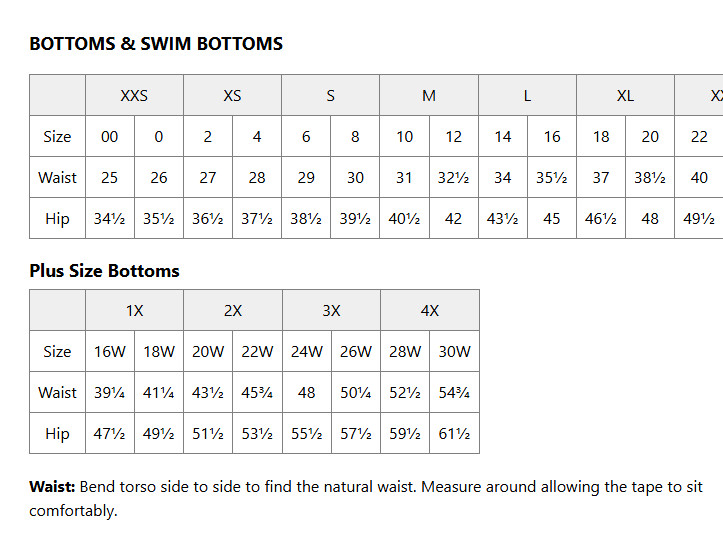The image size is (723, 534).
Task: Select the XXS column header
Action: (x=134, y=96)
